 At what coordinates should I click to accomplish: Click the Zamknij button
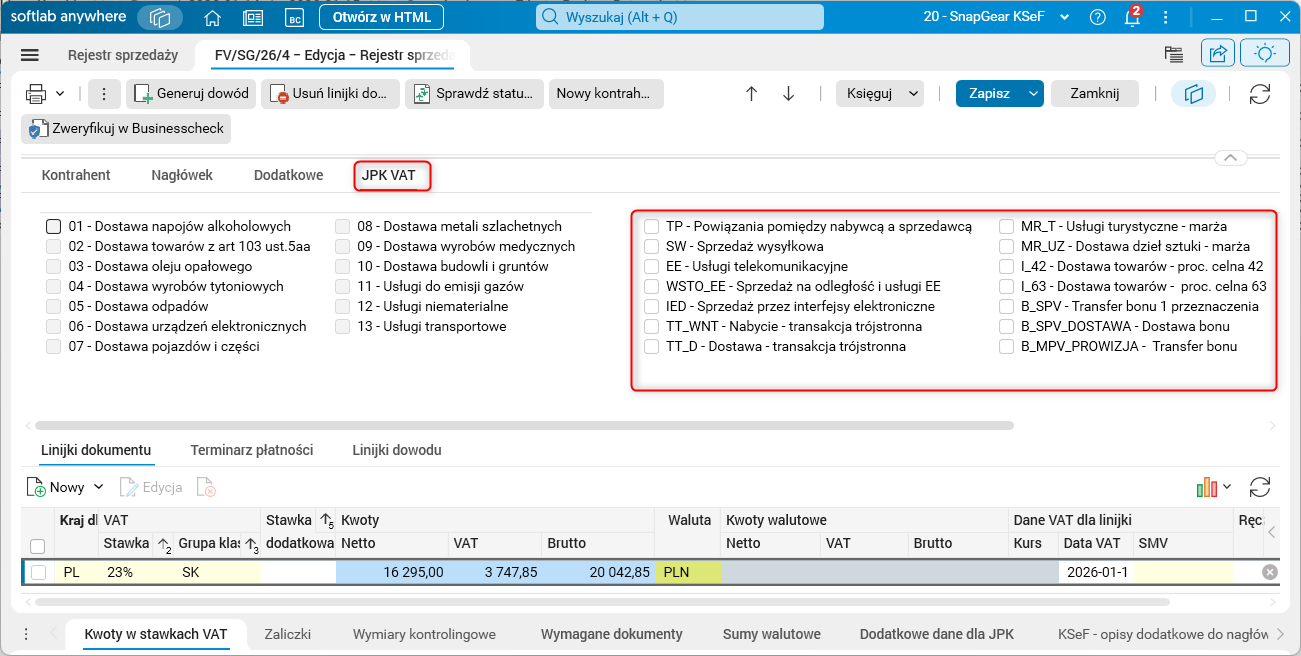[x=1094, y=94]
